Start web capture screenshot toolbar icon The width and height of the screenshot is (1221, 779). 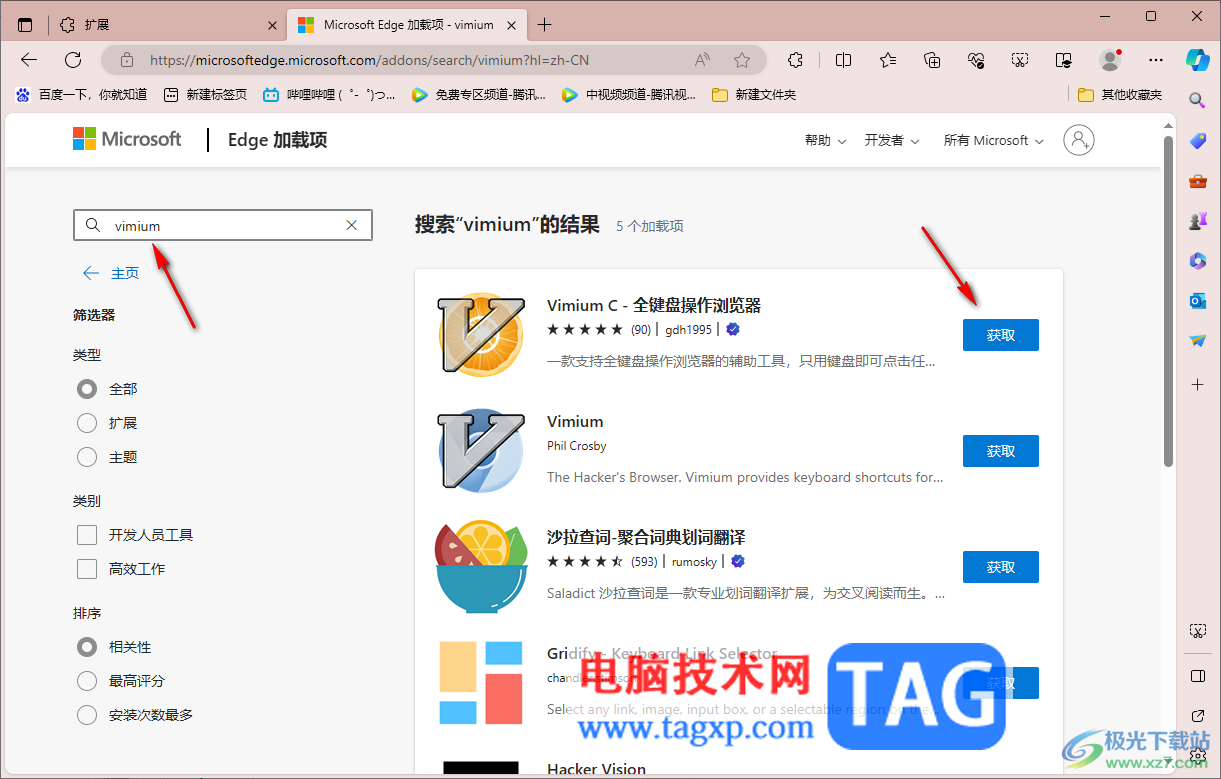pyautogui.click(x=1021, y=60)
